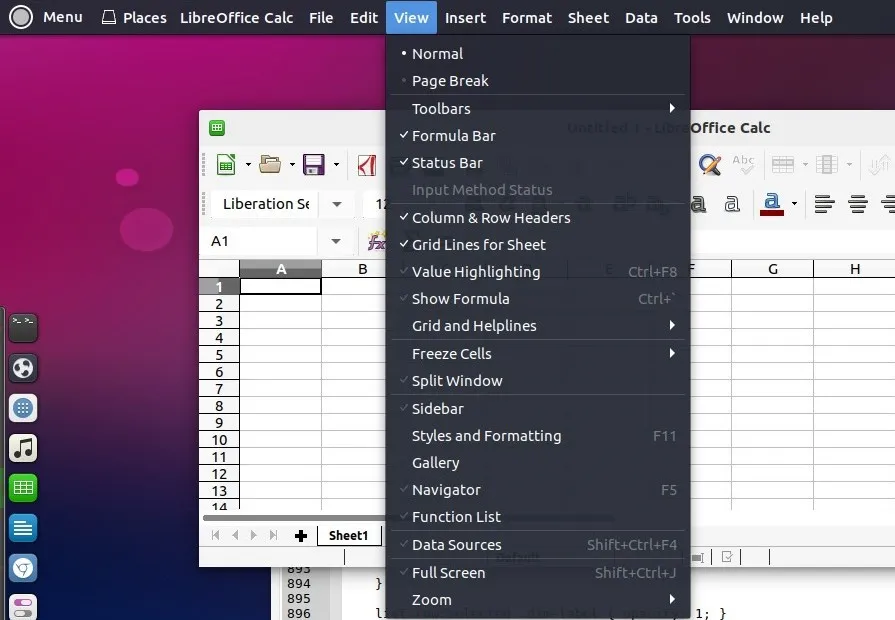Add a new sheet with the plus icon
Image resolution: width=895 pixels, height=620 pixels.
(x=301, y=535)
